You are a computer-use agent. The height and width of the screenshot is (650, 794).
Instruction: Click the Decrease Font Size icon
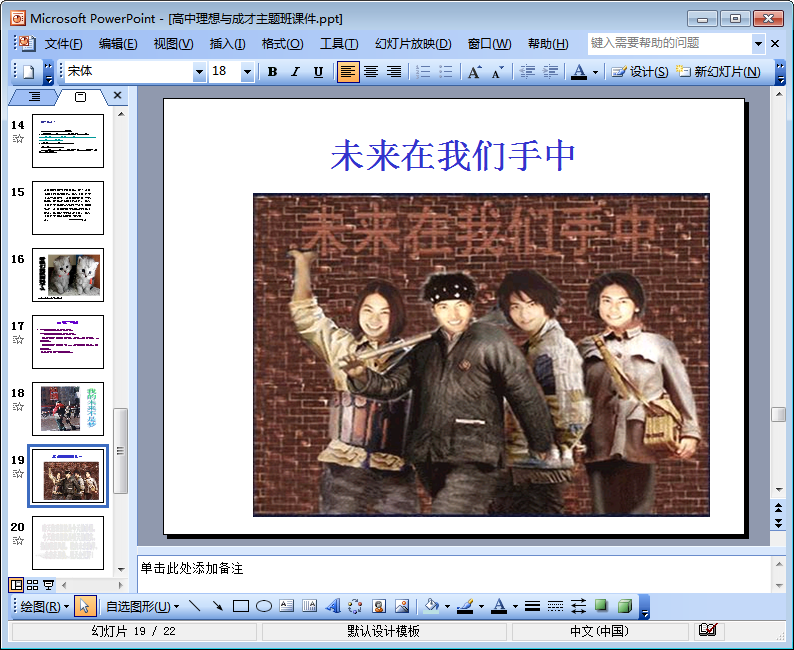coord(498,72)
